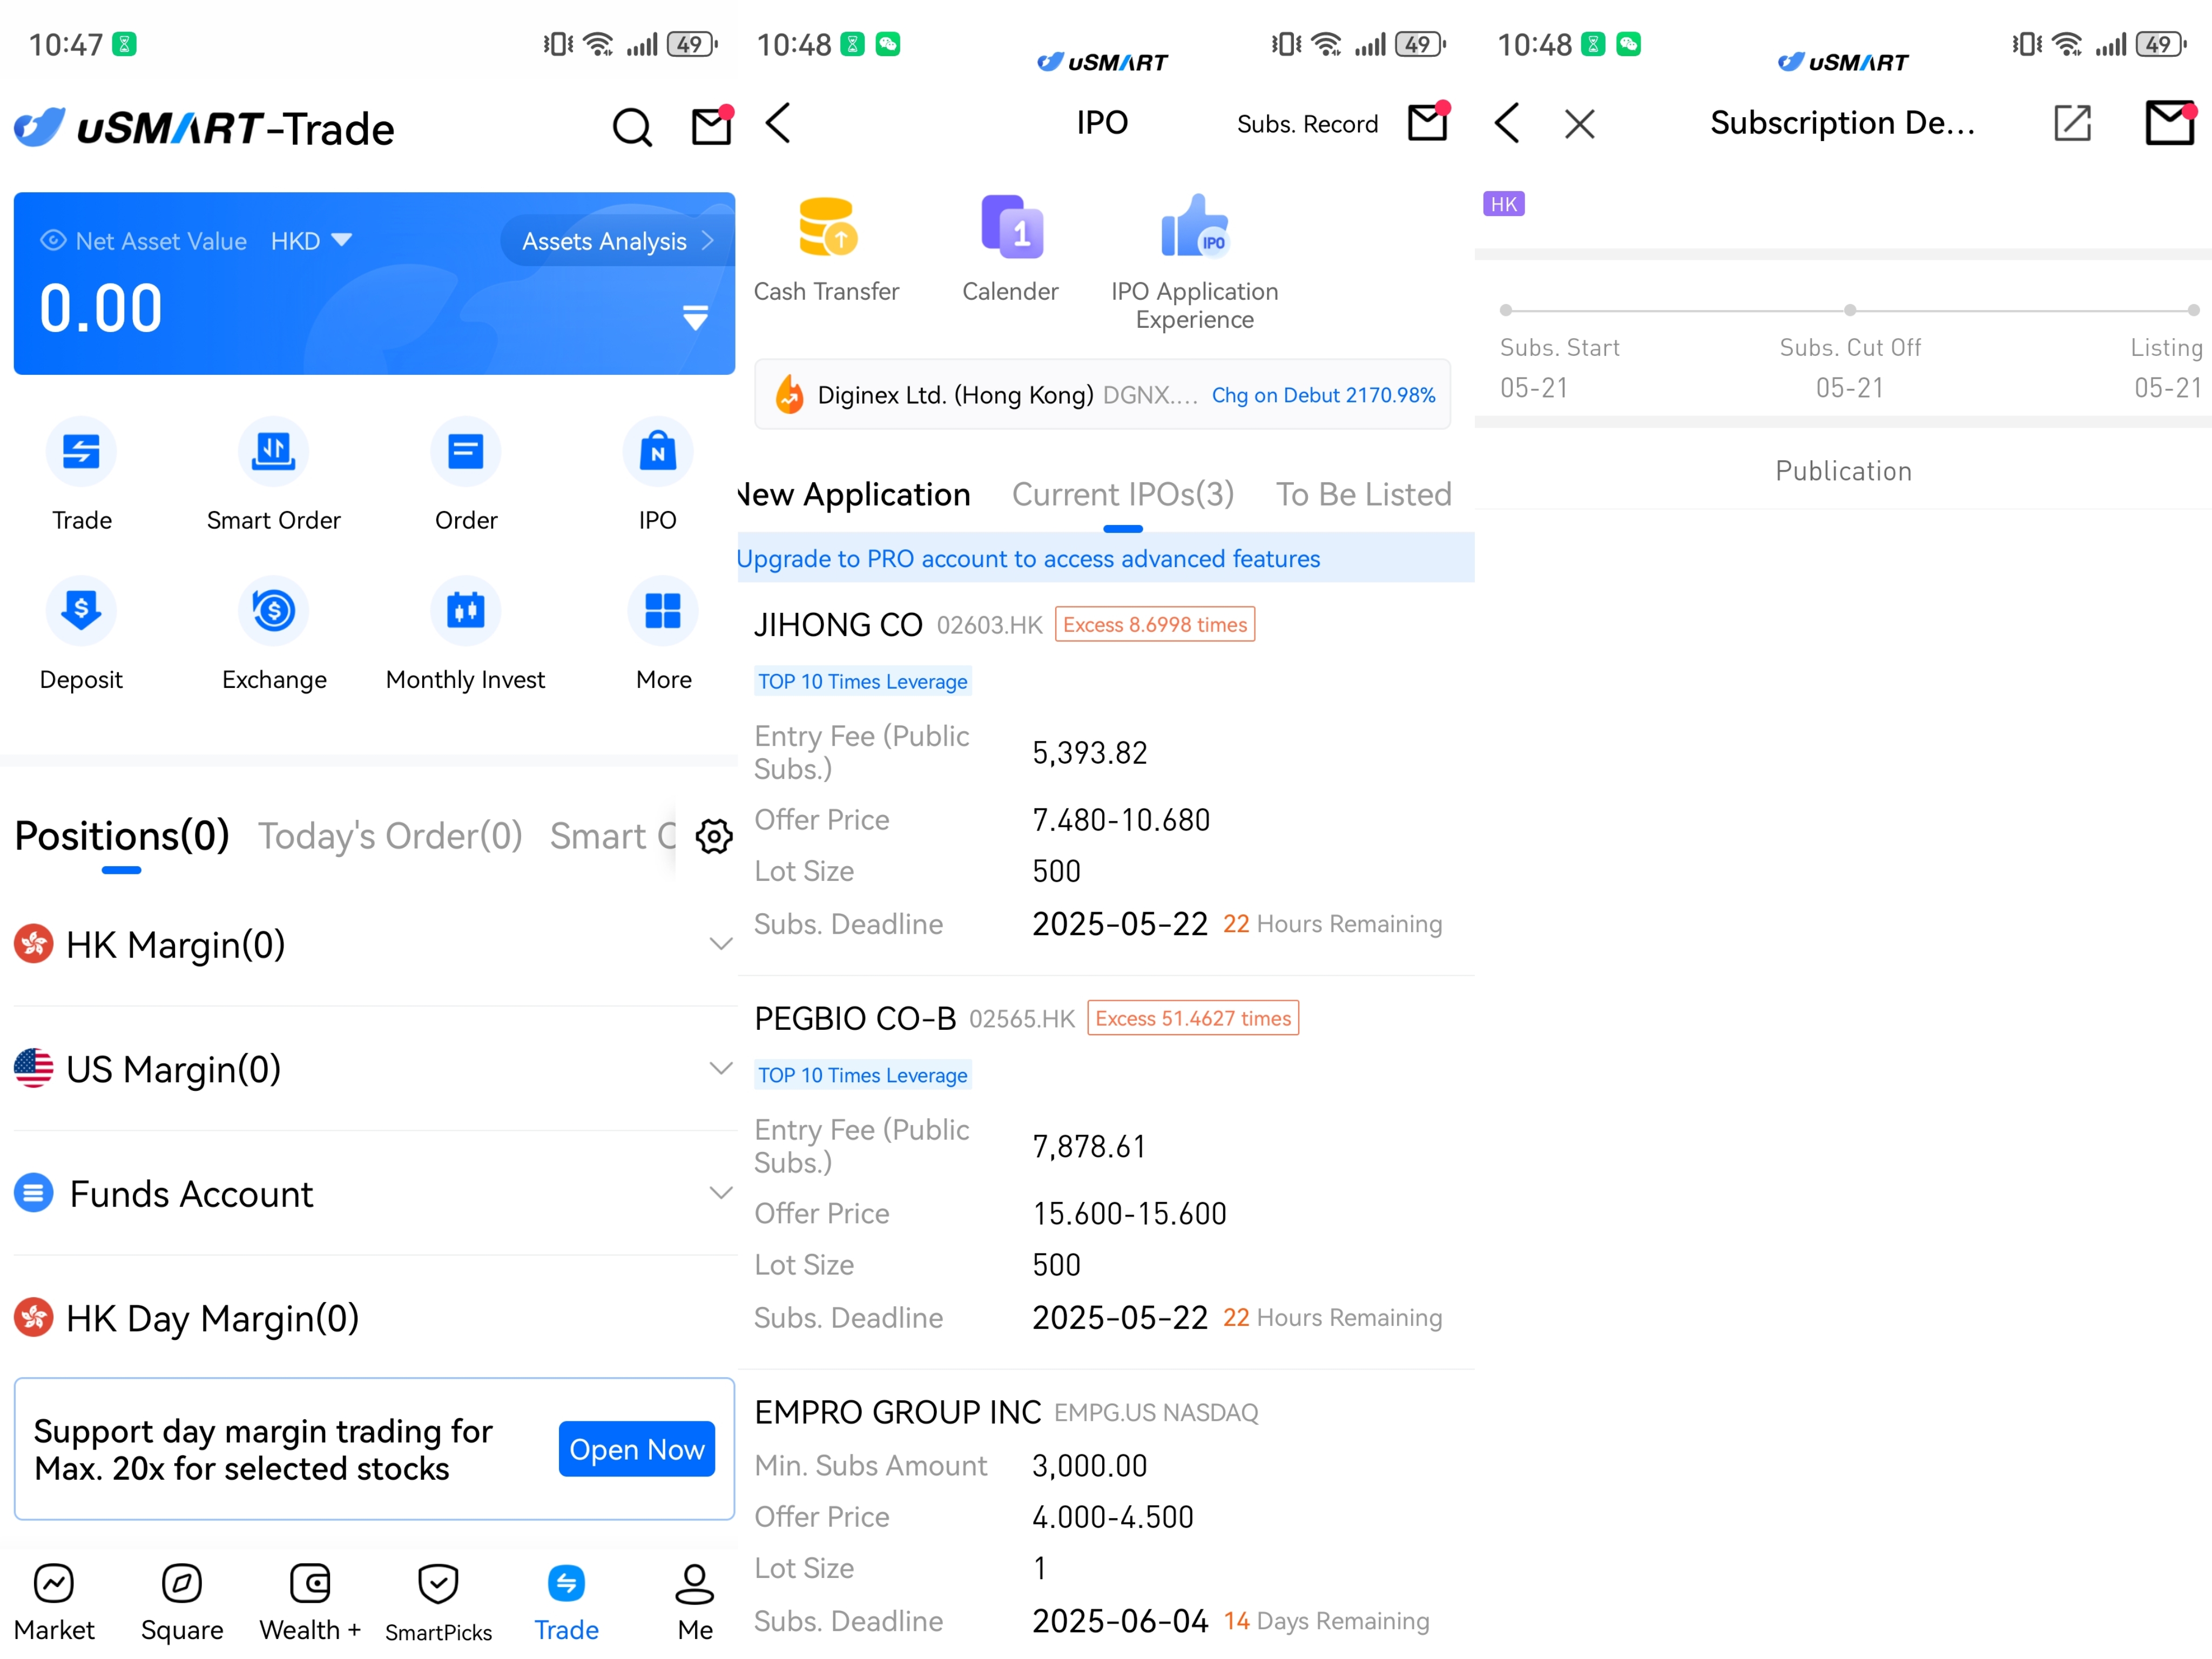Open search in uSMART-Trade header
This screenshot has width=2212, height=1659.
[632, 127]
